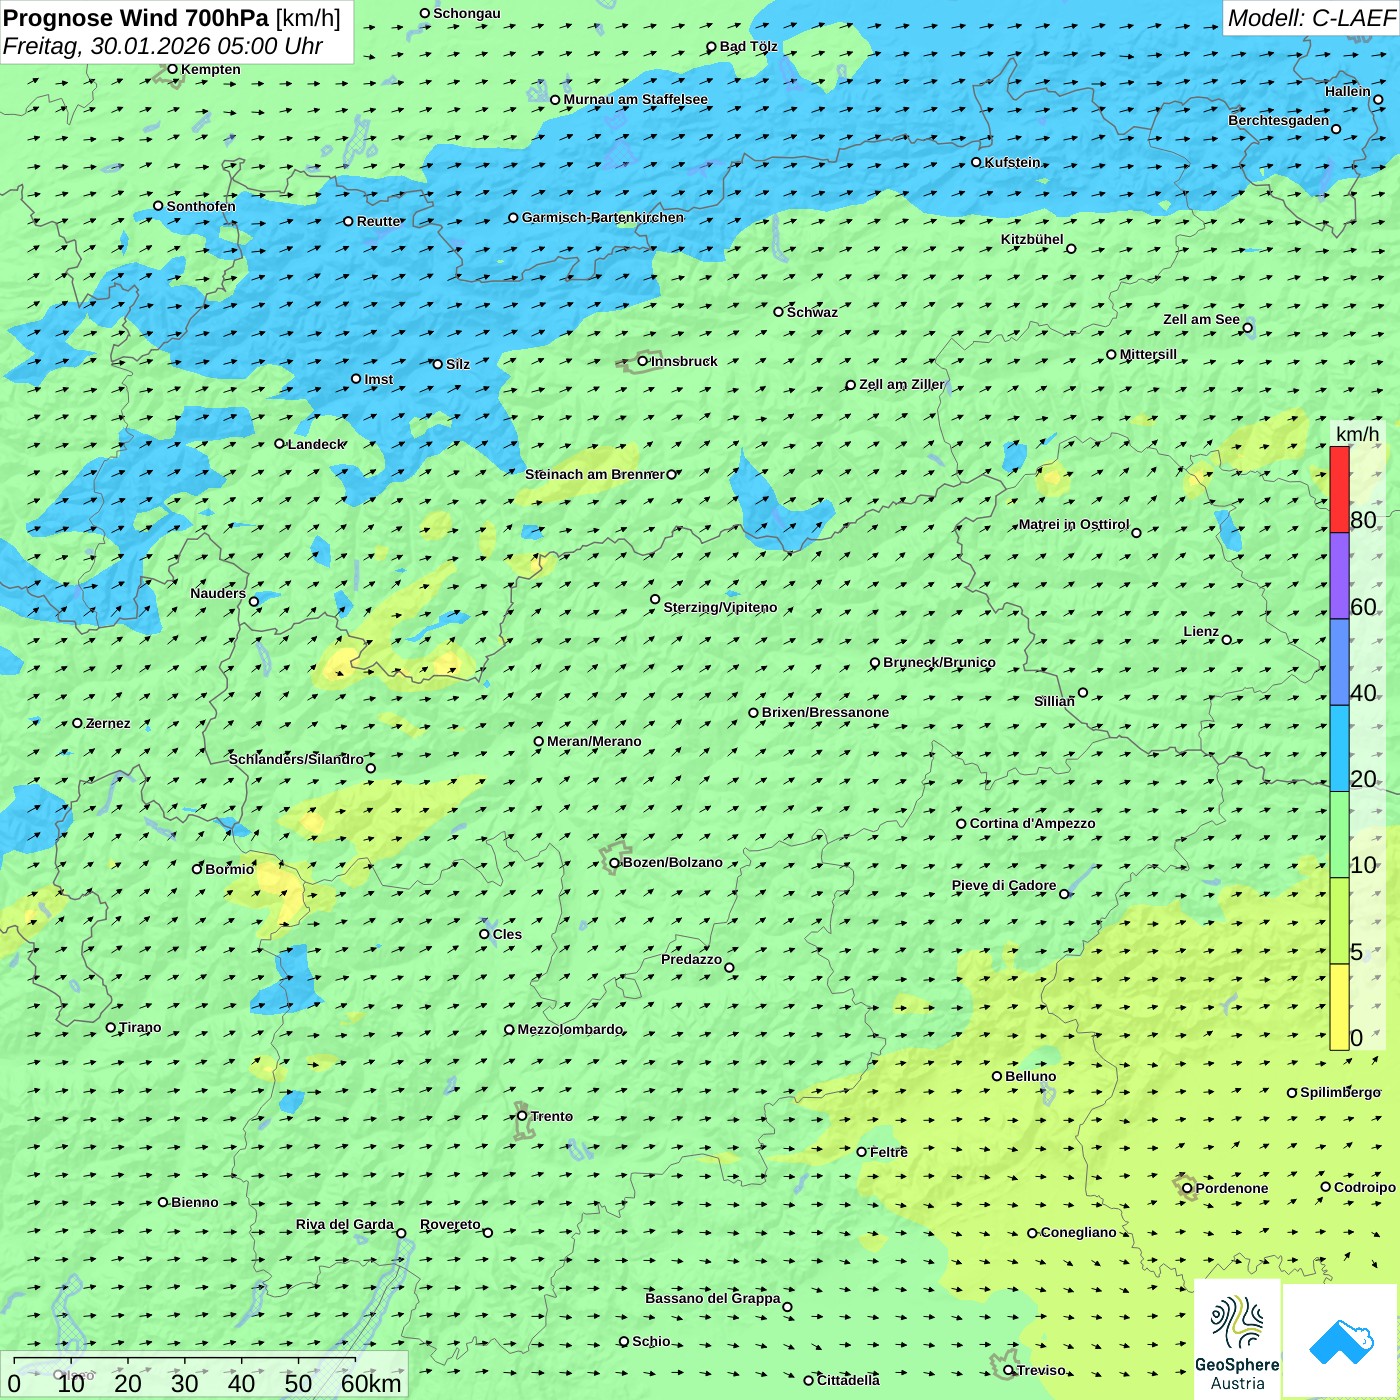
Task: Select the purple 60 km/h legend band
Action: pos(1339,576)
